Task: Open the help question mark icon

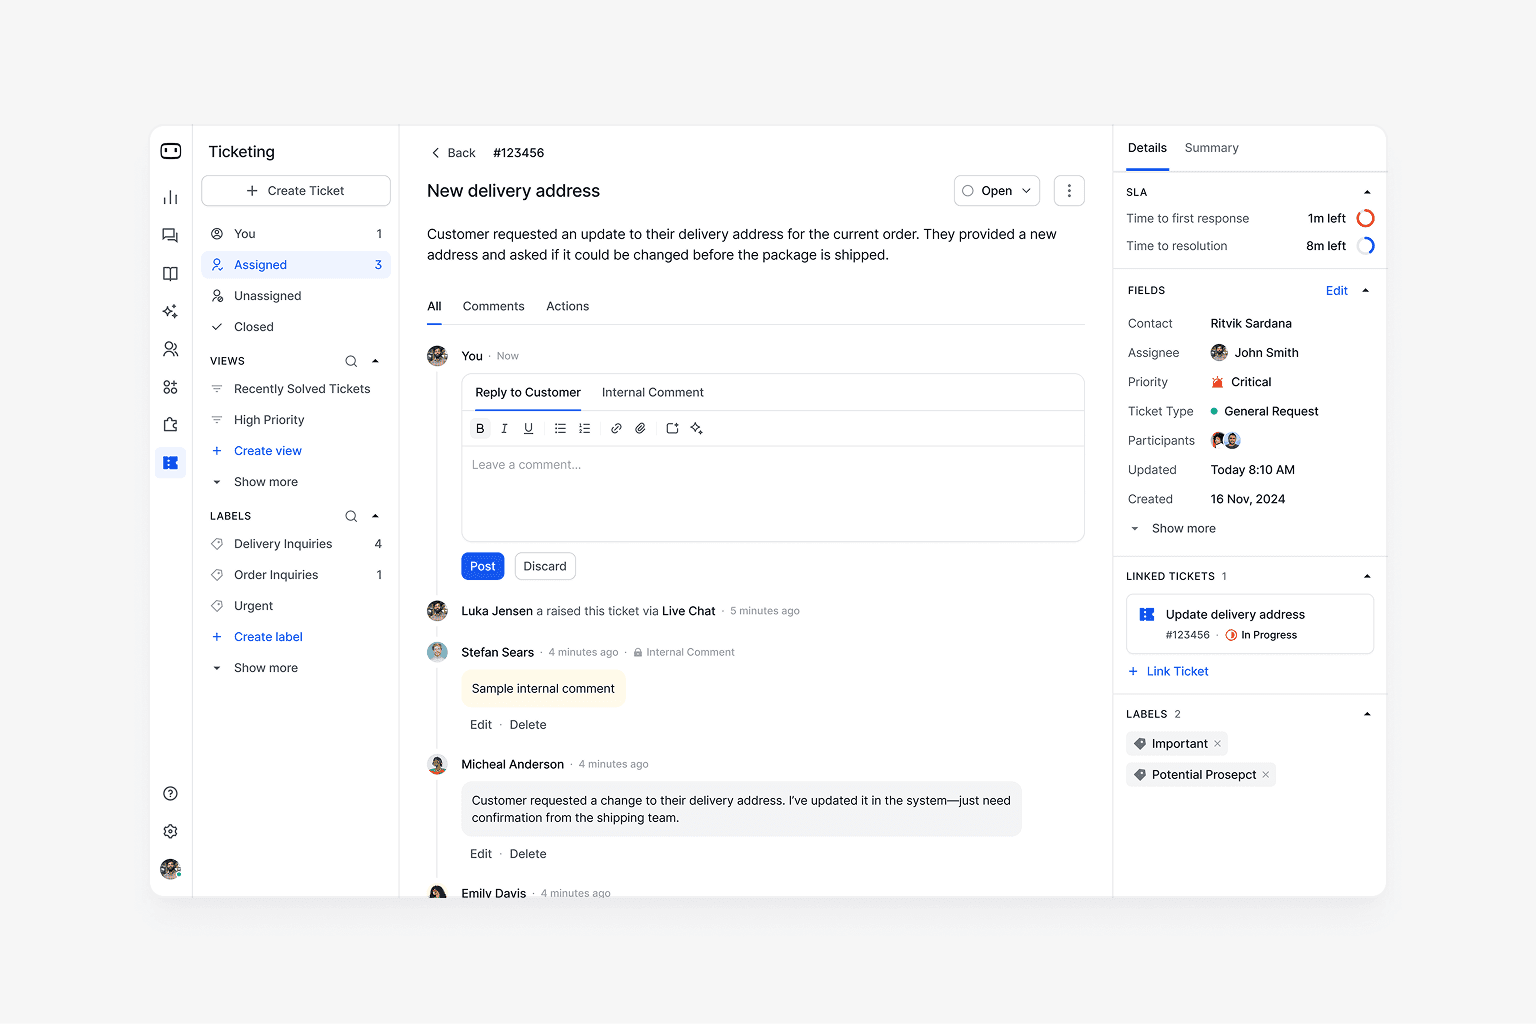Action: point(170,794)
